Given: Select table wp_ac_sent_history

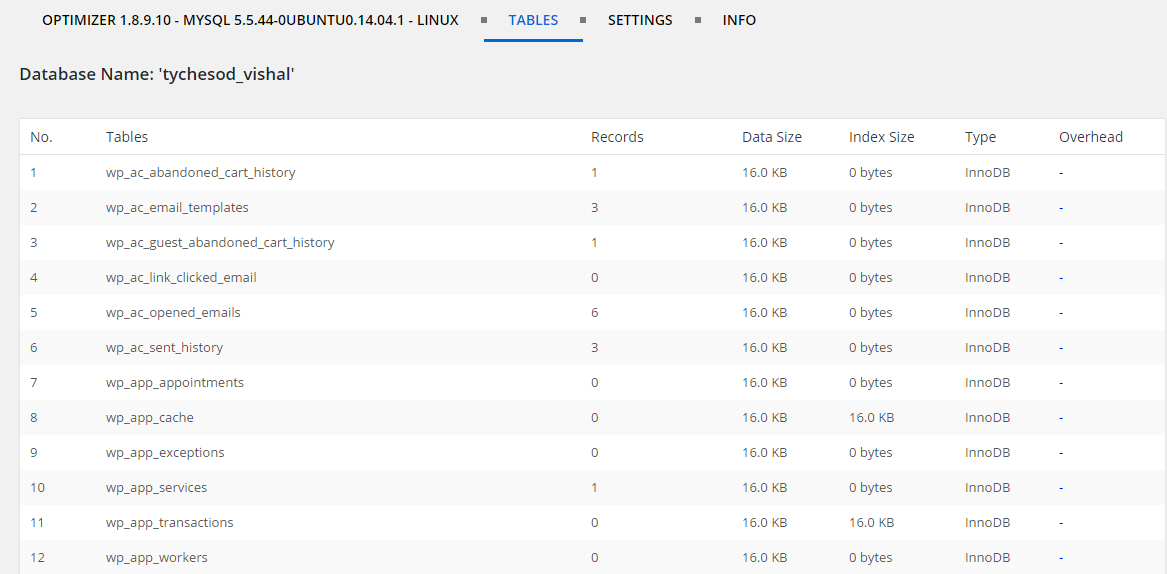Looking at the screenshot, I should point(164,348).
